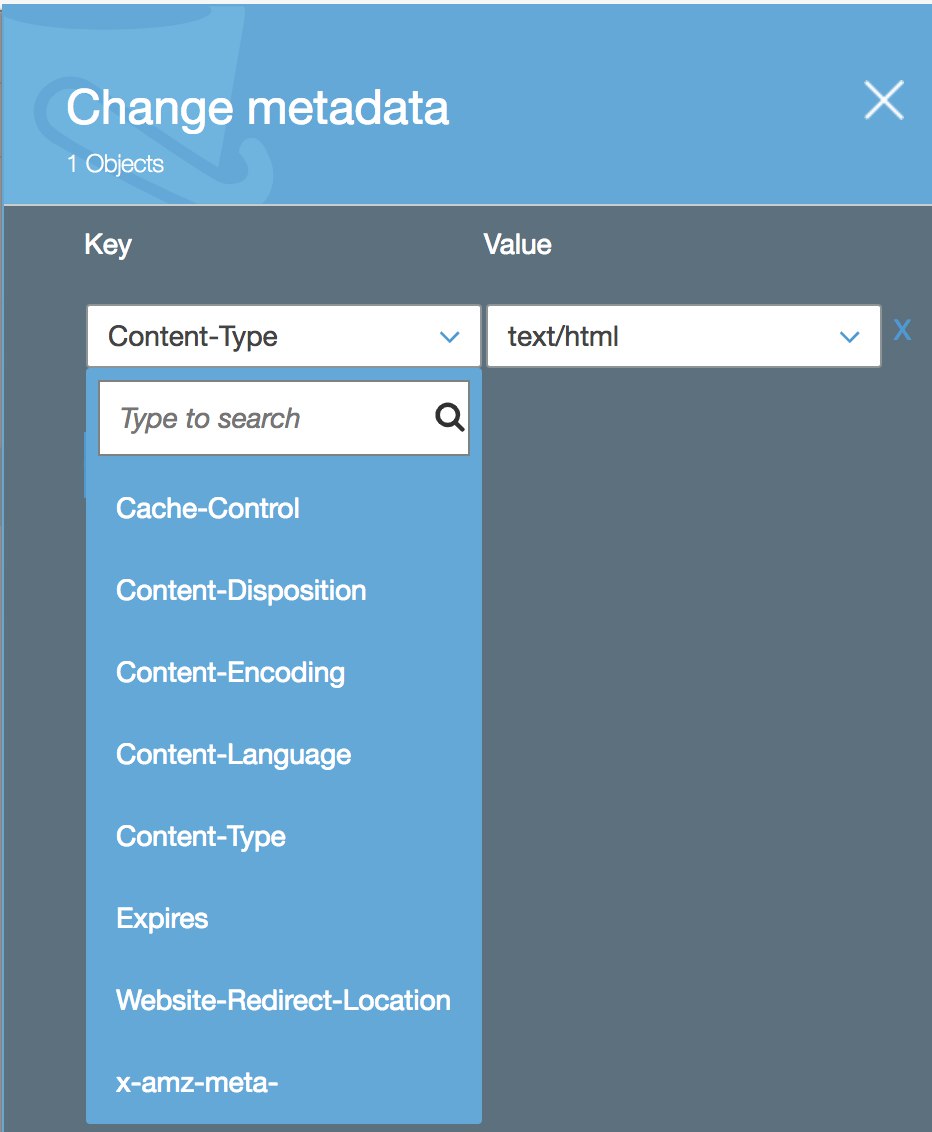Pick Website-Redirect-Location from the list
The image size is (932, 1132).
coord(284,1001)
